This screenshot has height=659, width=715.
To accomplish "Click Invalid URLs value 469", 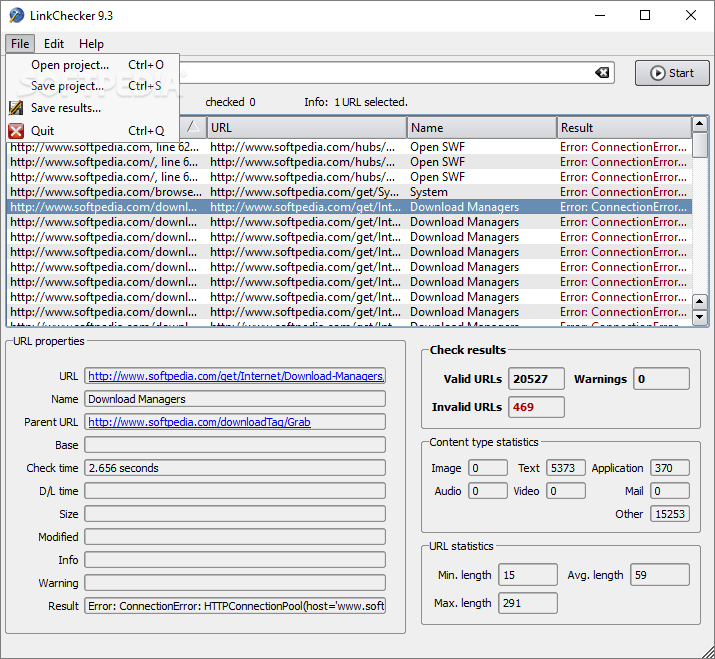I will 536,407.
